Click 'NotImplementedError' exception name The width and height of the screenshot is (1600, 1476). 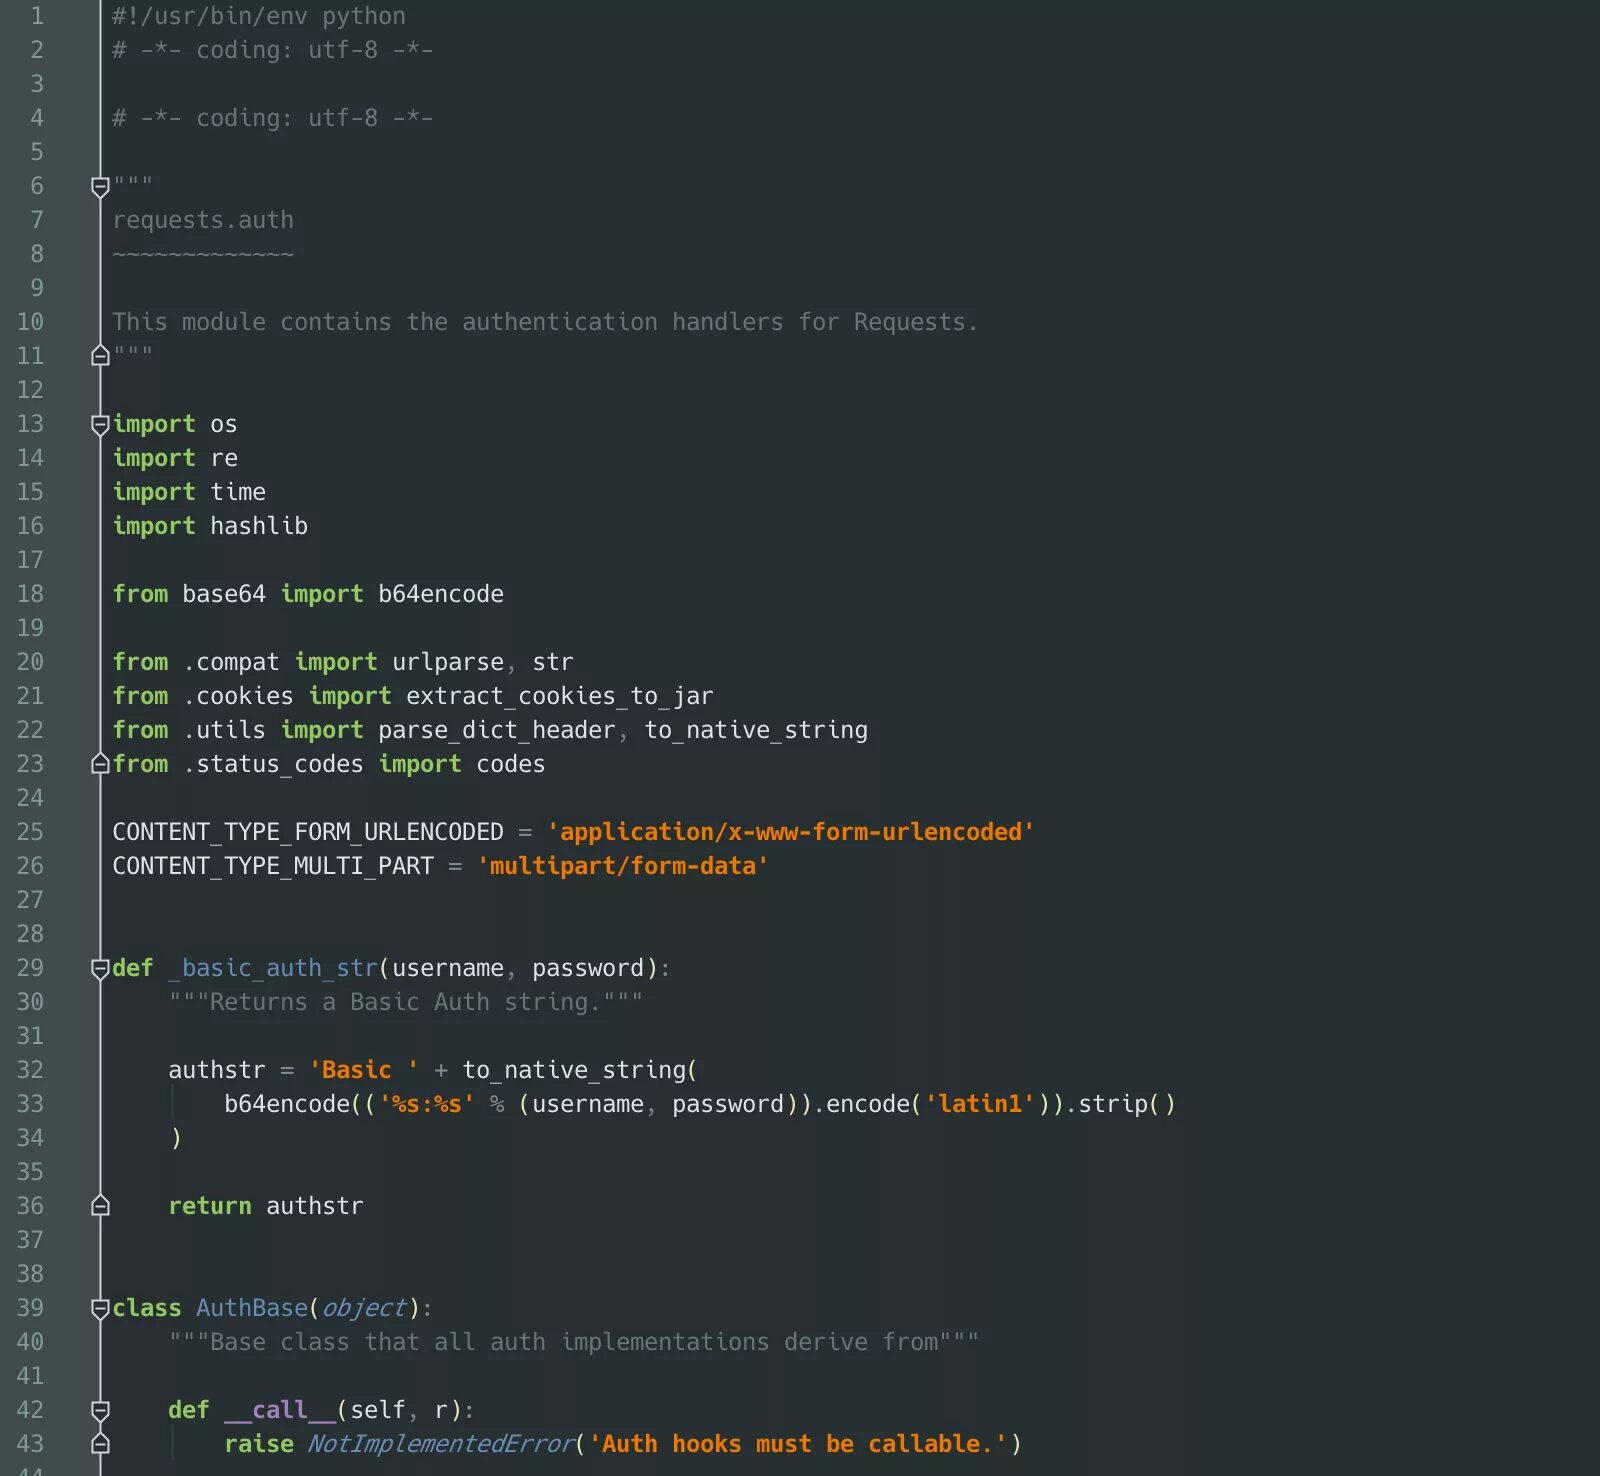point(441,1444)
